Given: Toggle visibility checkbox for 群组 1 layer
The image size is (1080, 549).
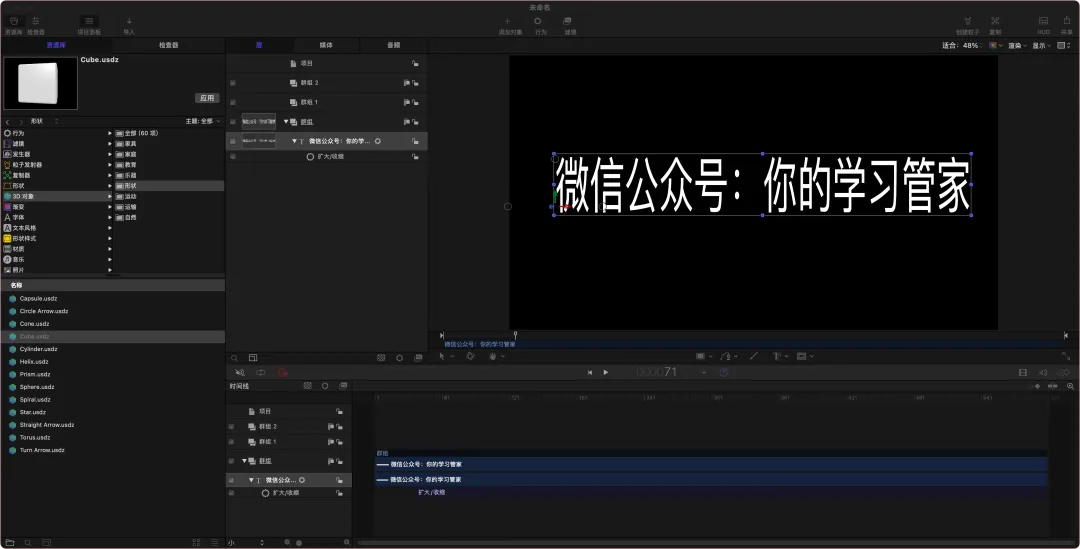Looking at the screenshot, I should point(233,103).
